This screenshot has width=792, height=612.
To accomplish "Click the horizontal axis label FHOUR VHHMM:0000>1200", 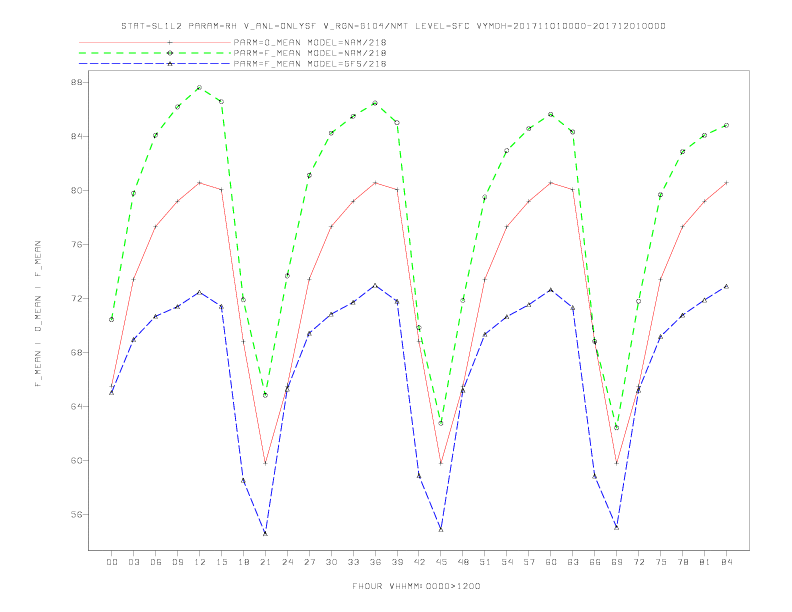I will (x=416, y=586).
